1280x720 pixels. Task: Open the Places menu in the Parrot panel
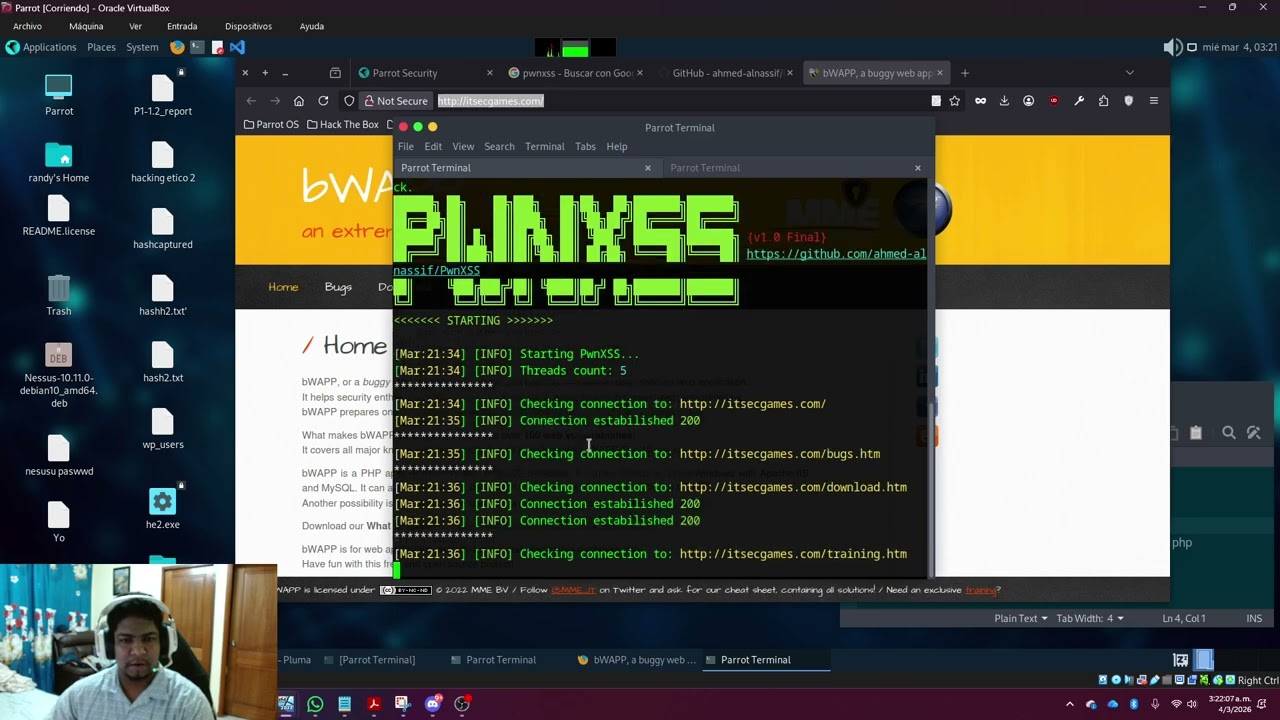pos(101,47)
